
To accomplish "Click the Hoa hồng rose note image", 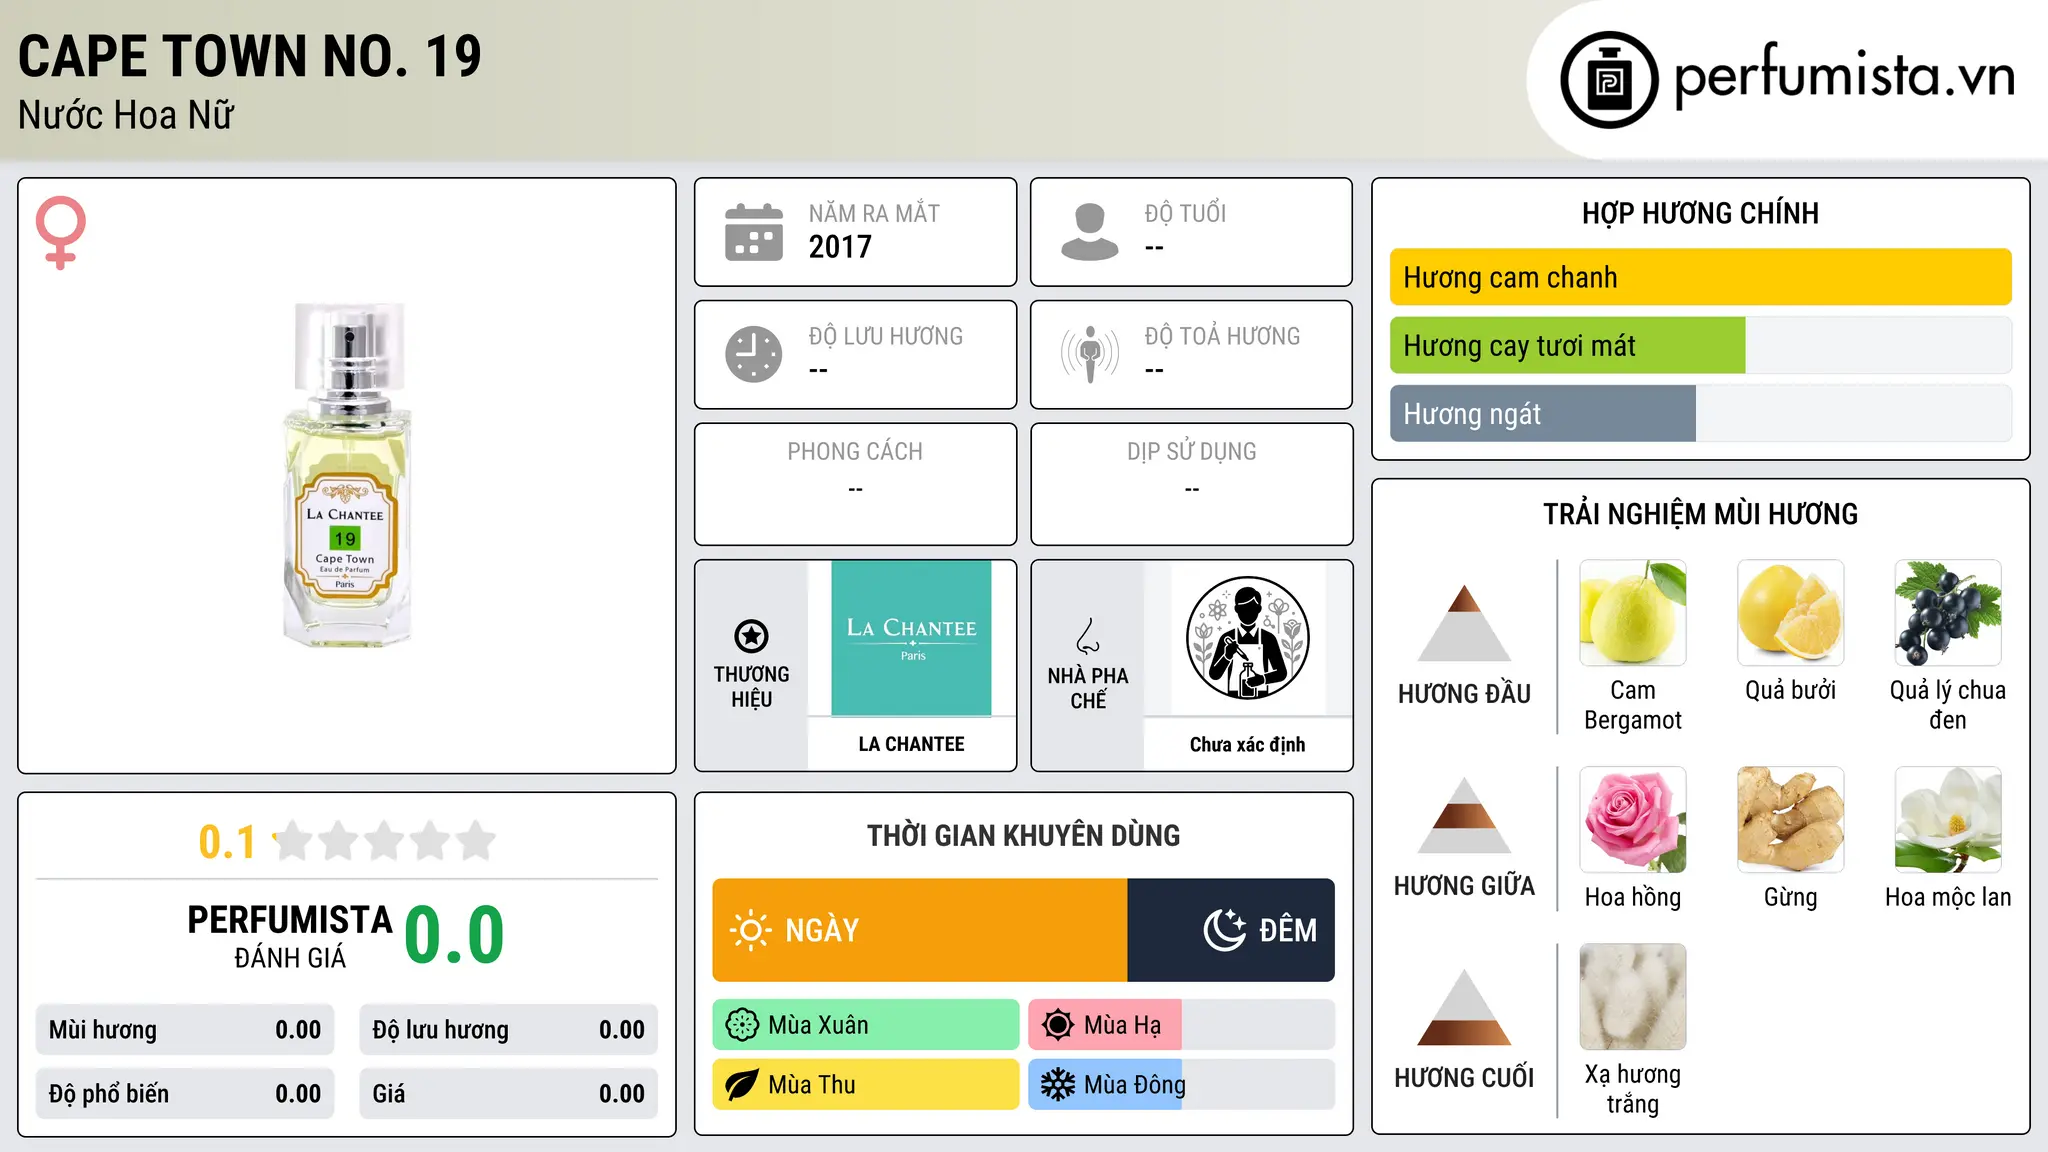I will point(1633,820).
